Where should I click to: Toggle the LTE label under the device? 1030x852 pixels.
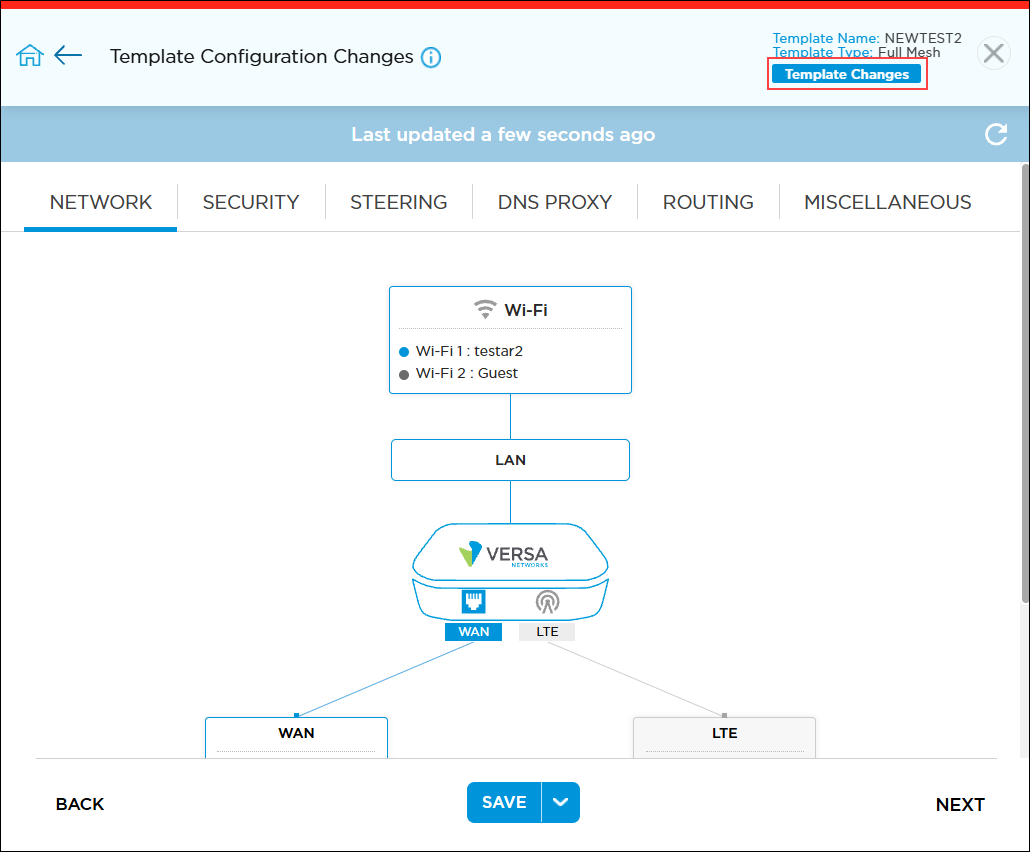pos(546,631)
